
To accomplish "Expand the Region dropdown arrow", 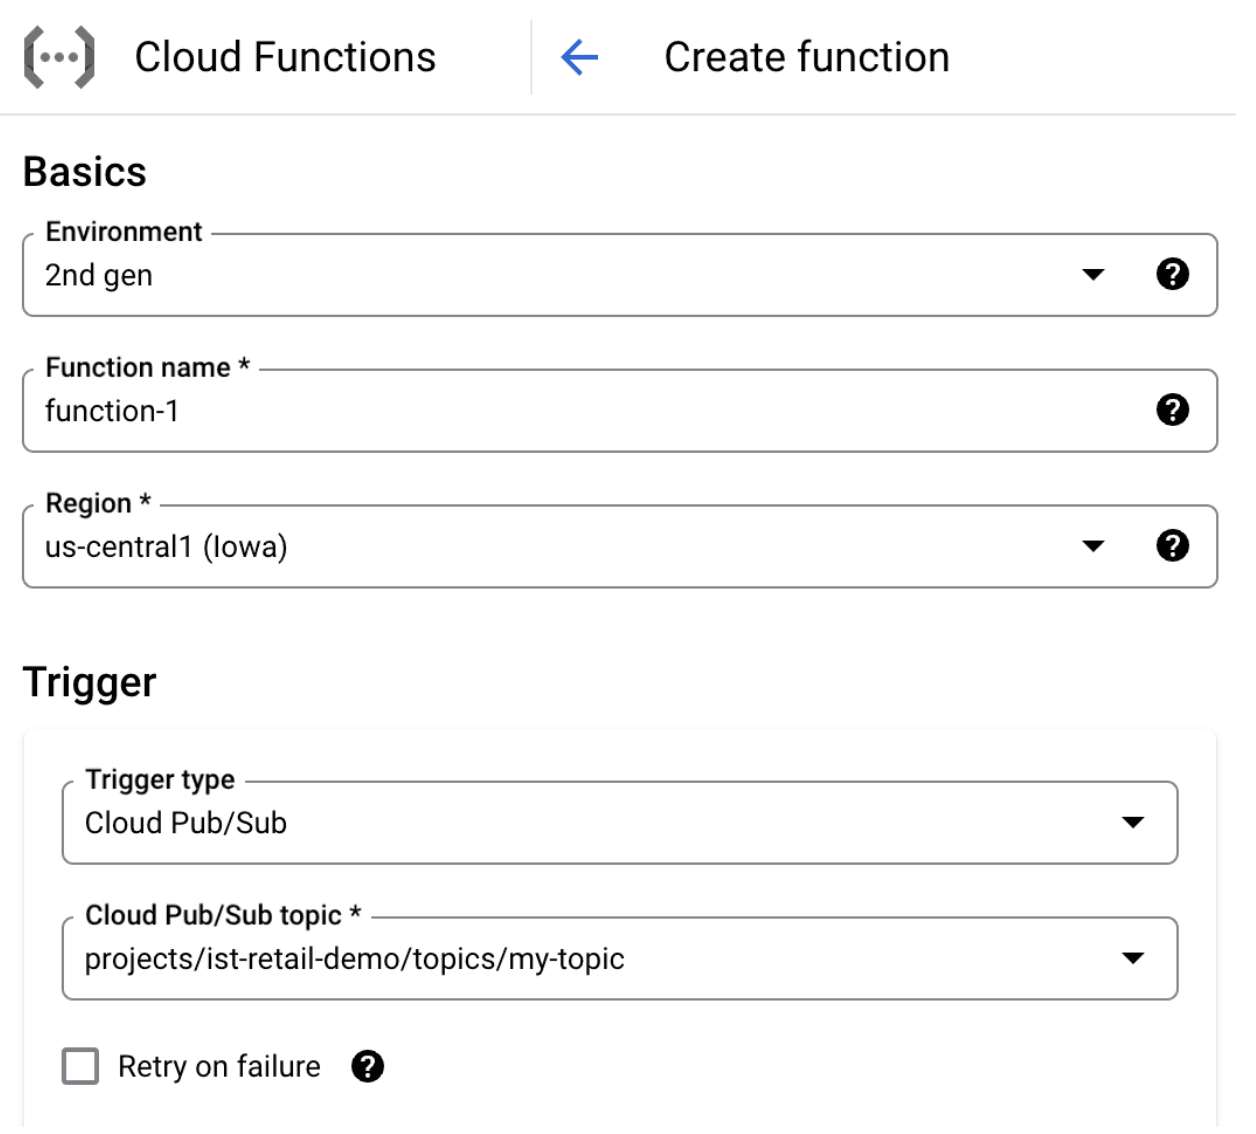I will point(1093,546).
